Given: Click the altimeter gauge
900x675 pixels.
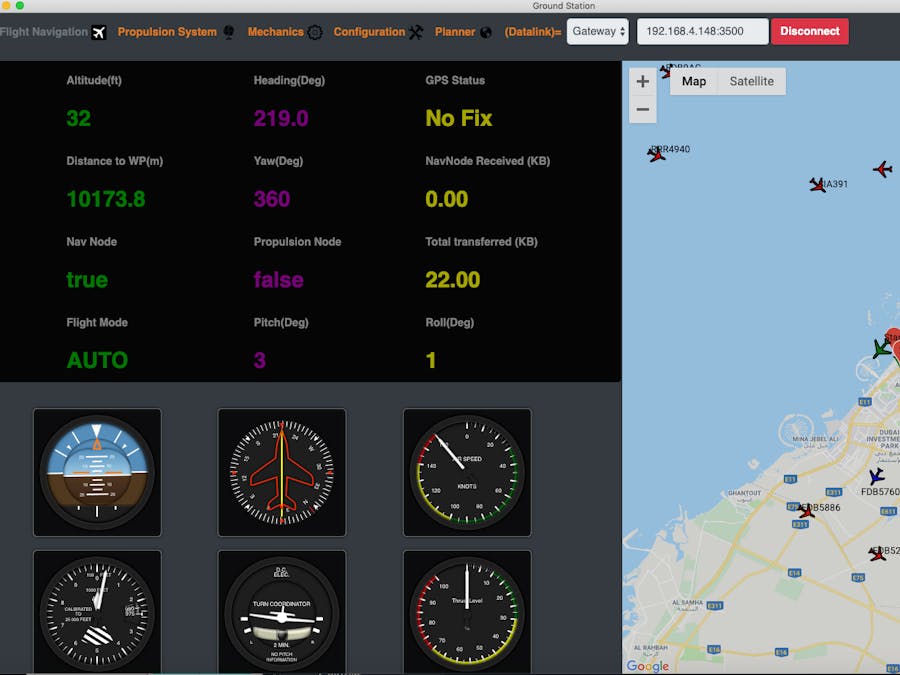Looking at the screenshot, I should [97, 612].
